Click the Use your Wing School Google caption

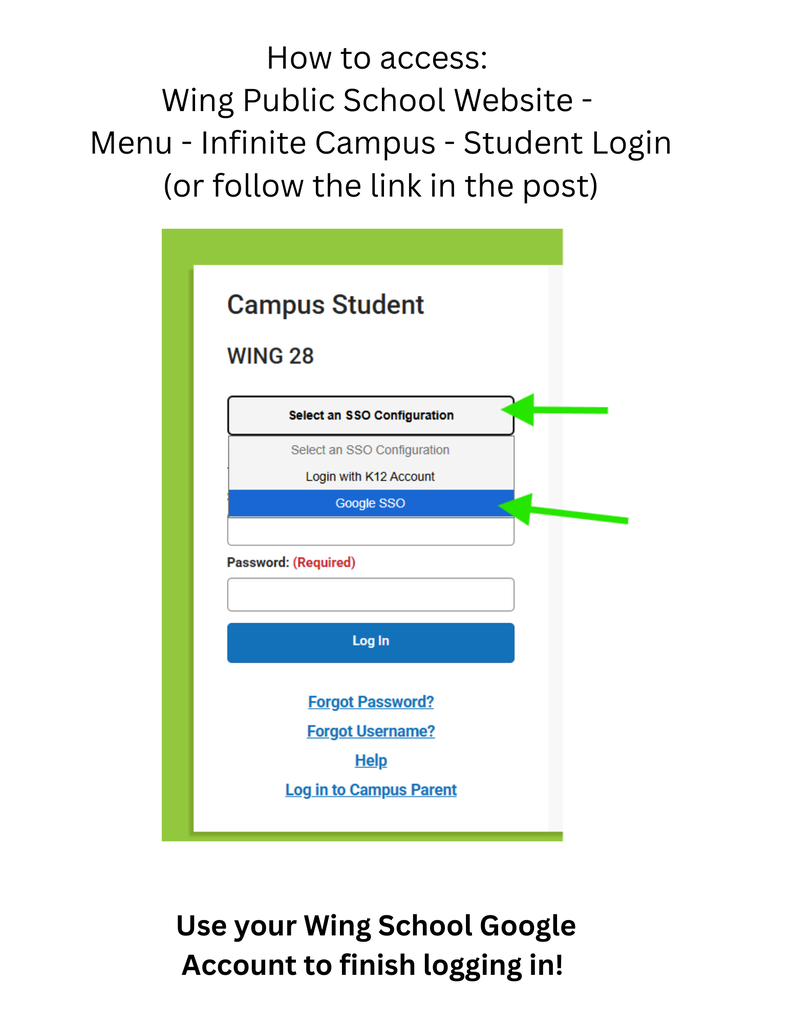(x=376, y=926)
